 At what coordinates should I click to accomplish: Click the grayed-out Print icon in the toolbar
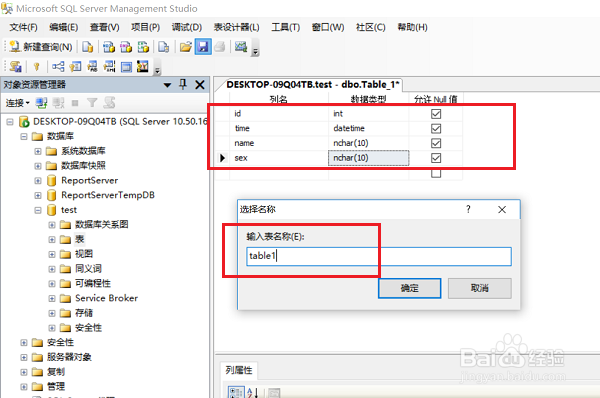click(x=220, y=47)
